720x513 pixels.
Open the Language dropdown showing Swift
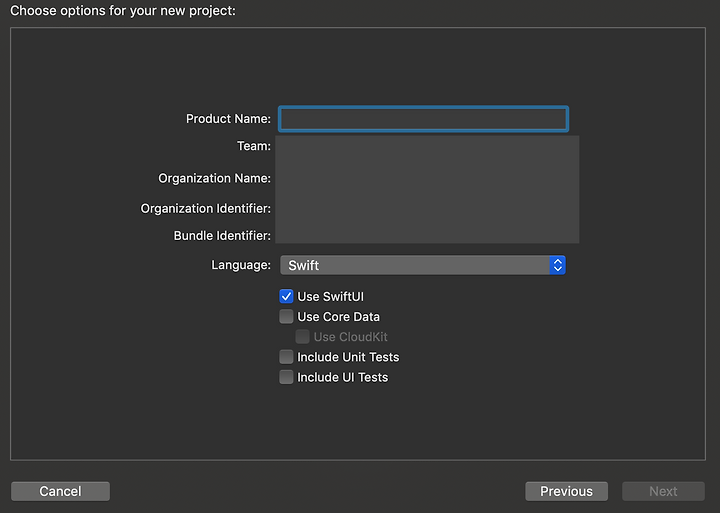[422, 265]
